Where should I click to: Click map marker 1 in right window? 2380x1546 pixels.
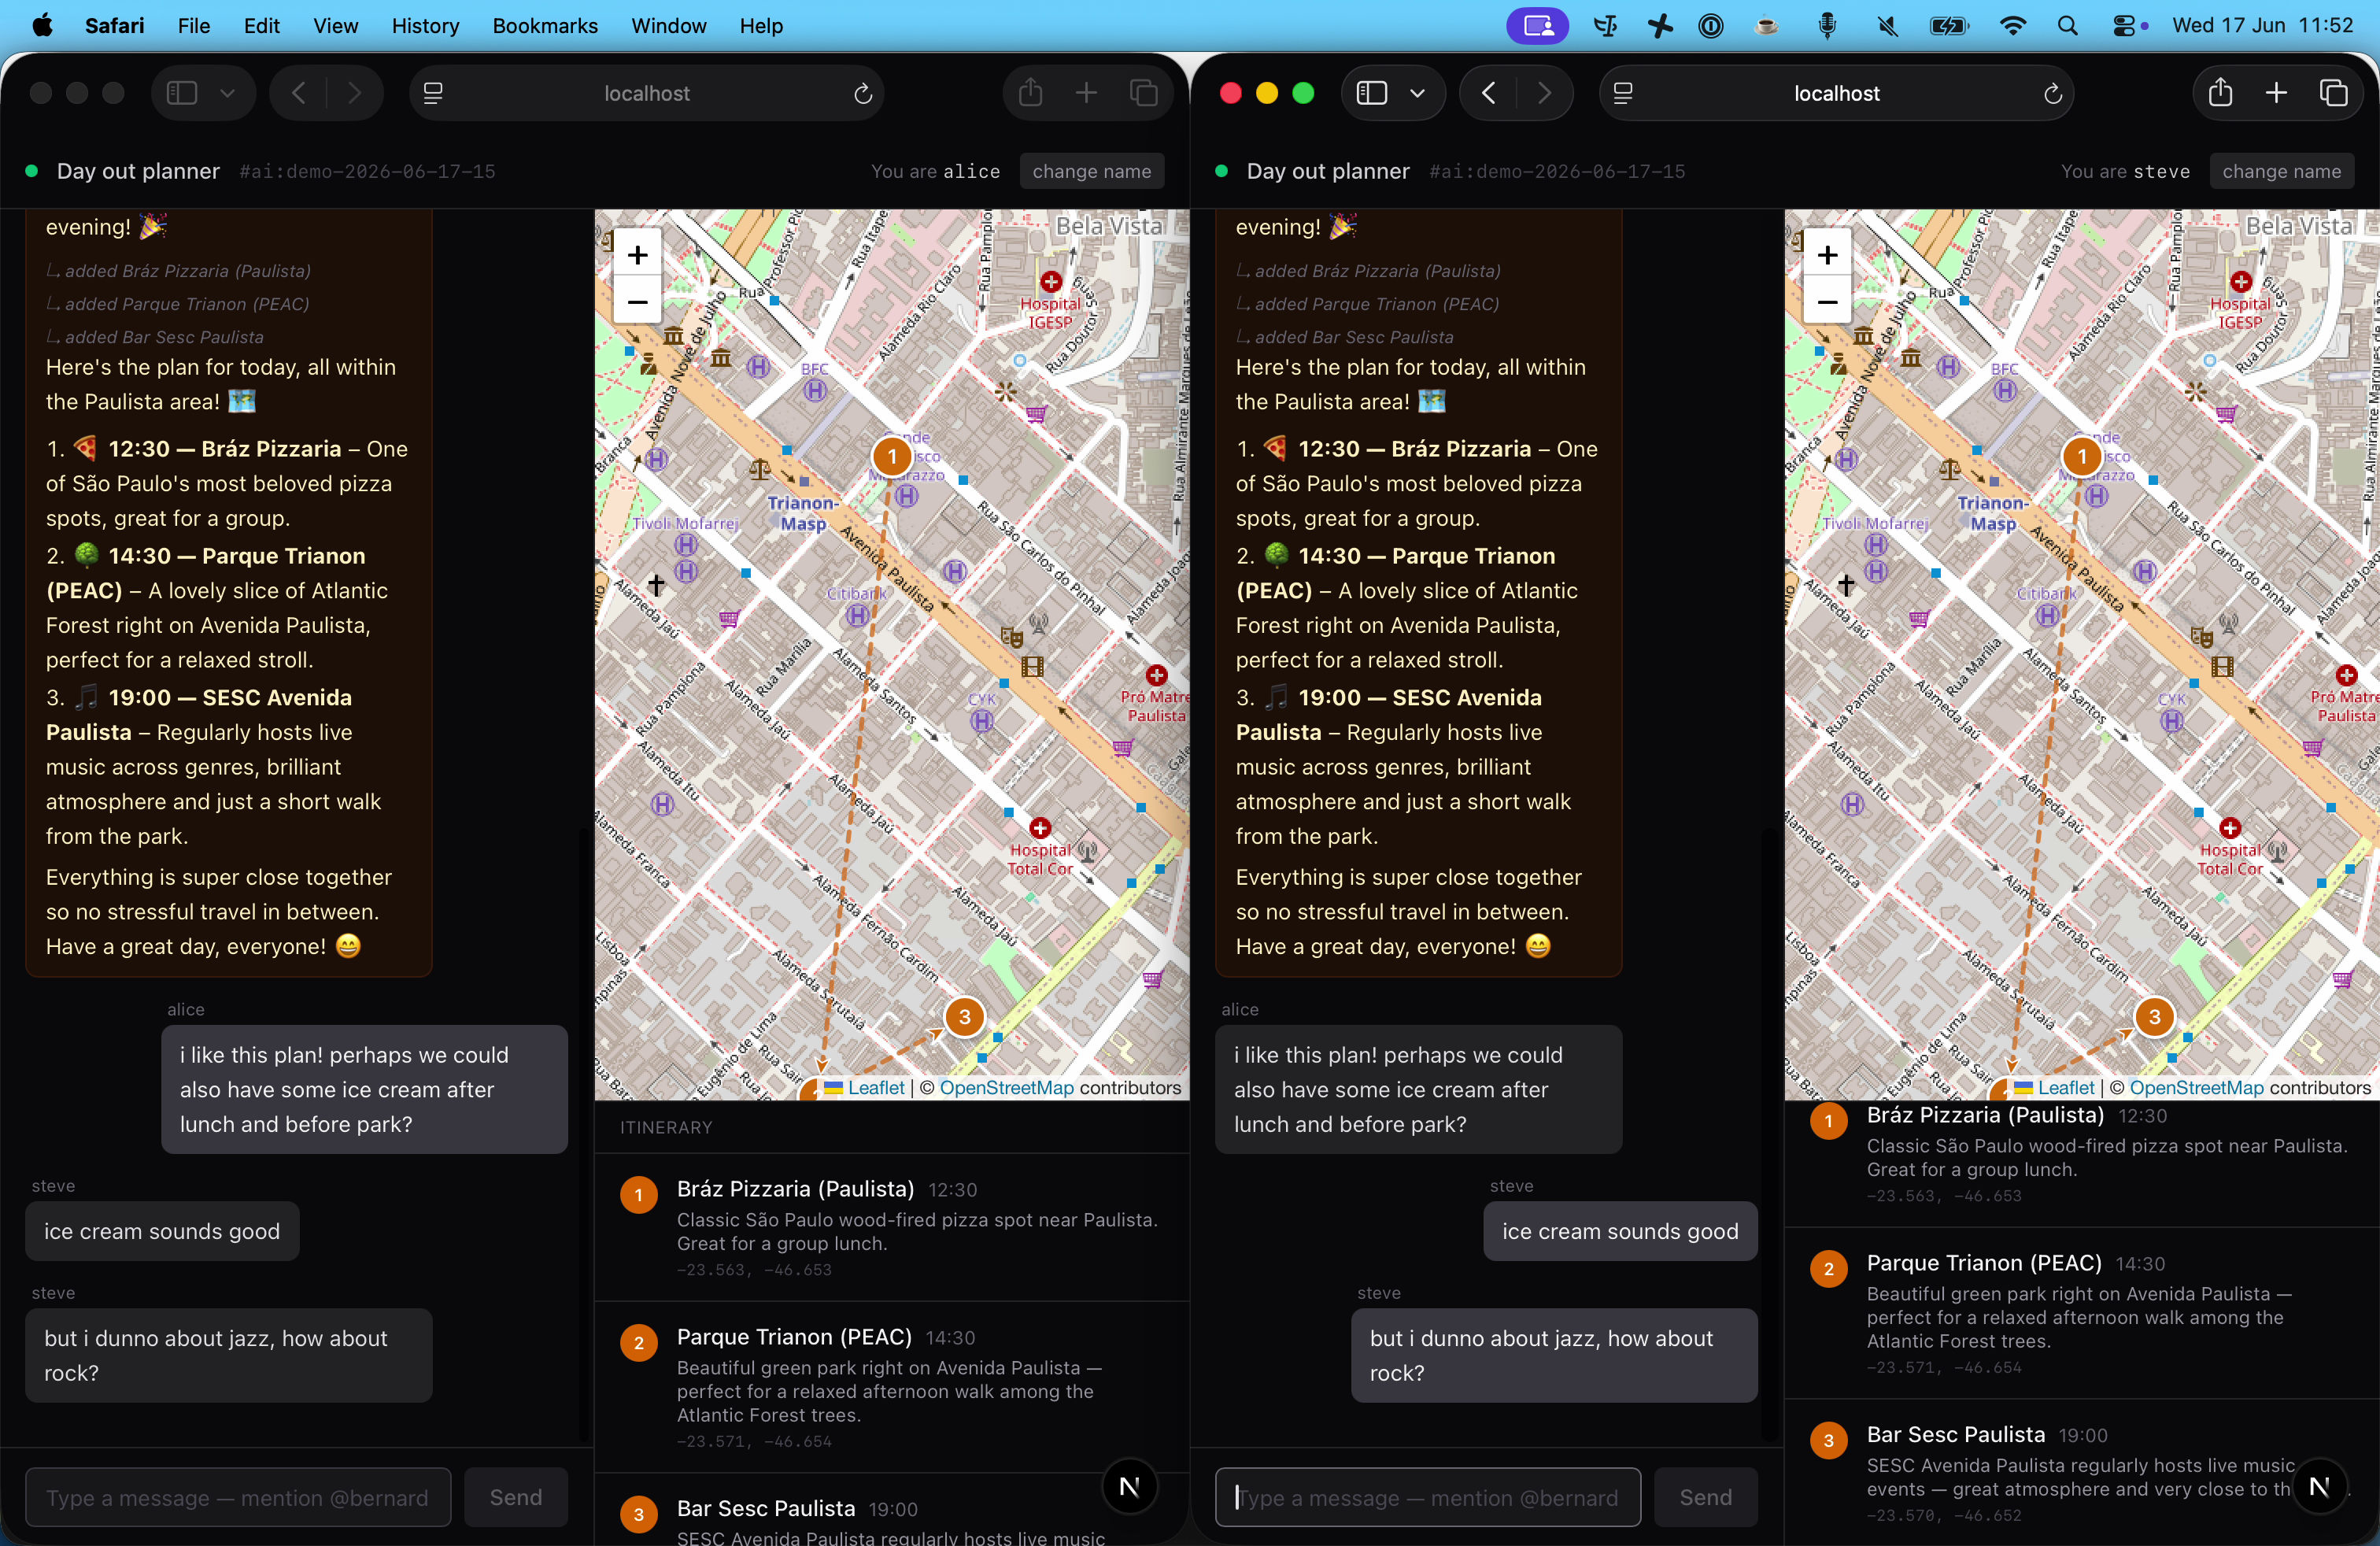(2082, 457)
